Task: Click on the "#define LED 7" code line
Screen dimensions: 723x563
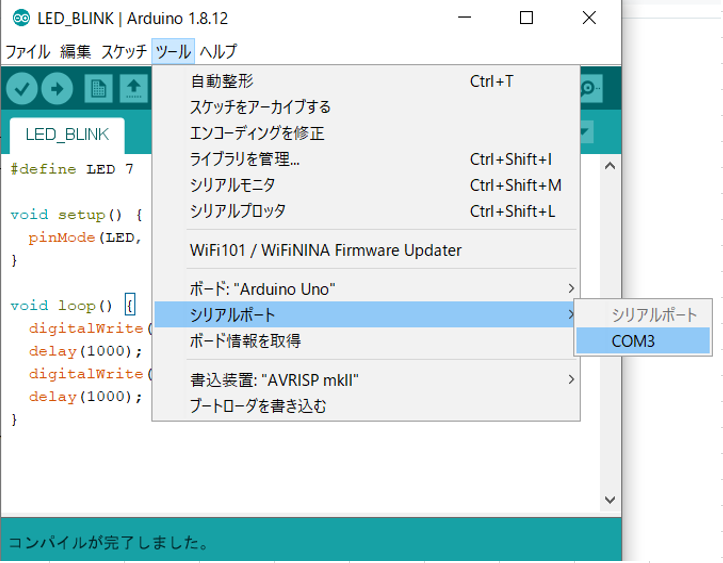Action: tap(72, 169)
